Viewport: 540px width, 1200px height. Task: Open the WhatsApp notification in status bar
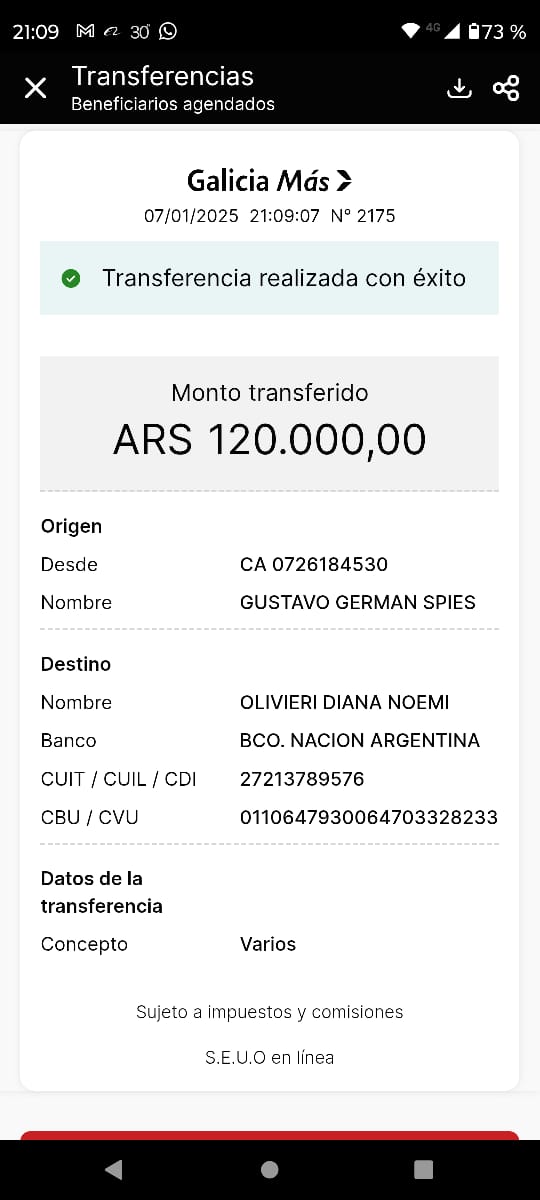pos(168,31)
